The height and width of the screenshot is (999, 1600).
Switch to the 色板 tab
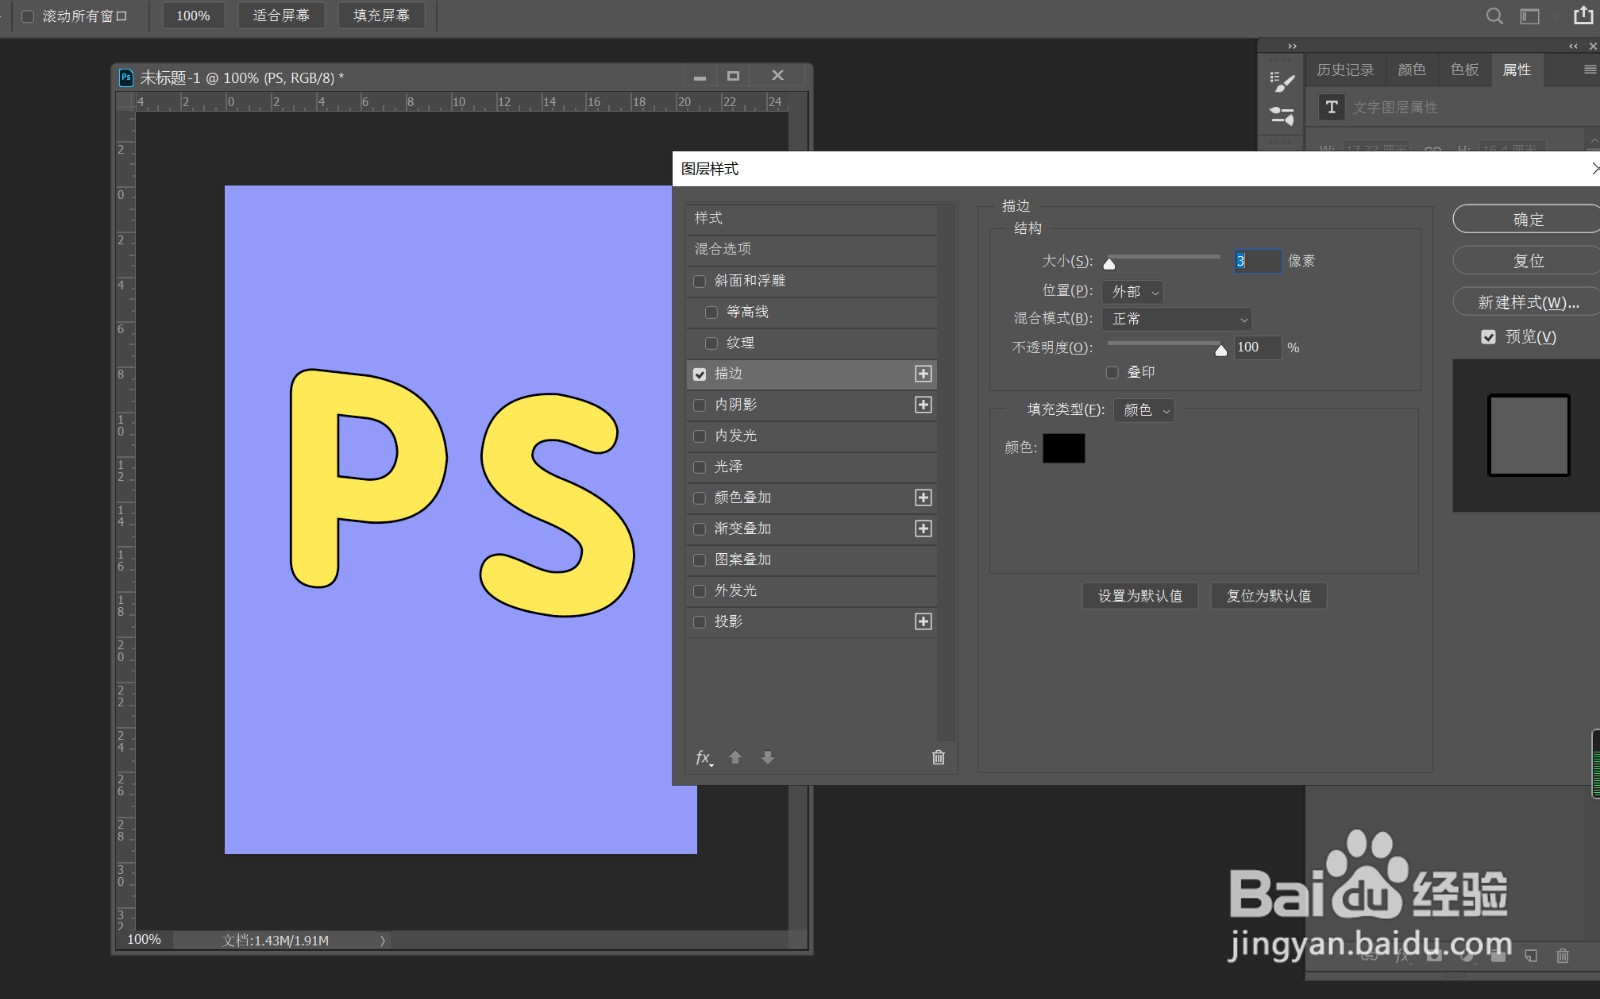point(1465,70)
